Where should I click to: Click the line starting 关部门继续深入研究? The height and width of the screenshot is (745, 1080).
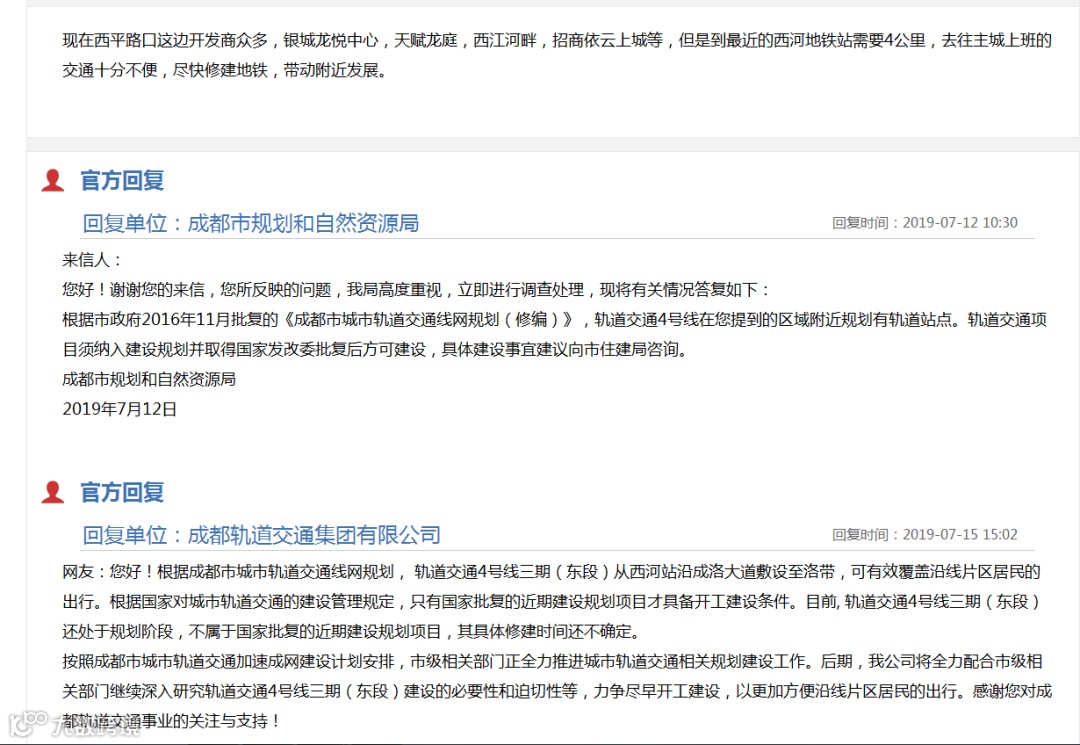(x=557, y=691)
